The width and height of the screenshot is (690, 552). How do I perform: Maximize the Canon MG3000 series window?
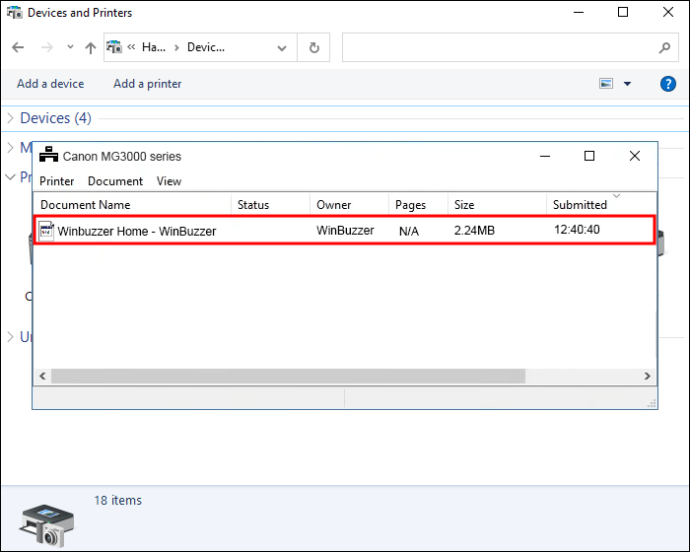tap(589, 156)
